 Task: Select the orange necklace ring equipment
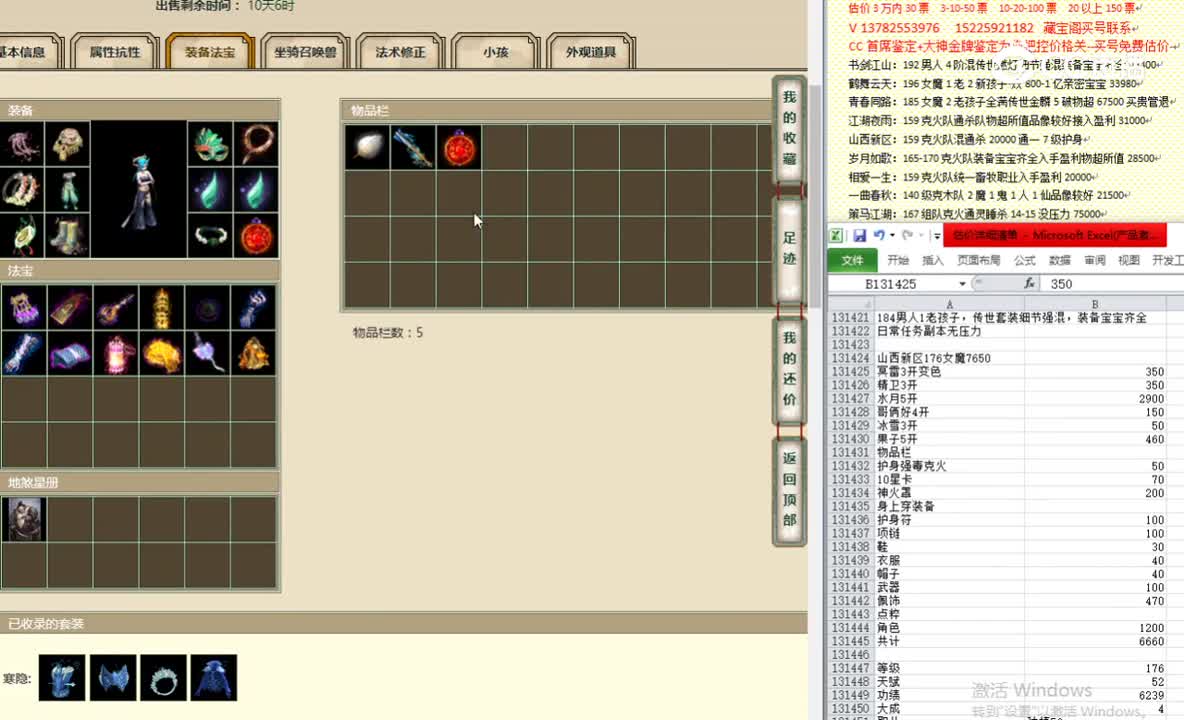pos(256,144)
